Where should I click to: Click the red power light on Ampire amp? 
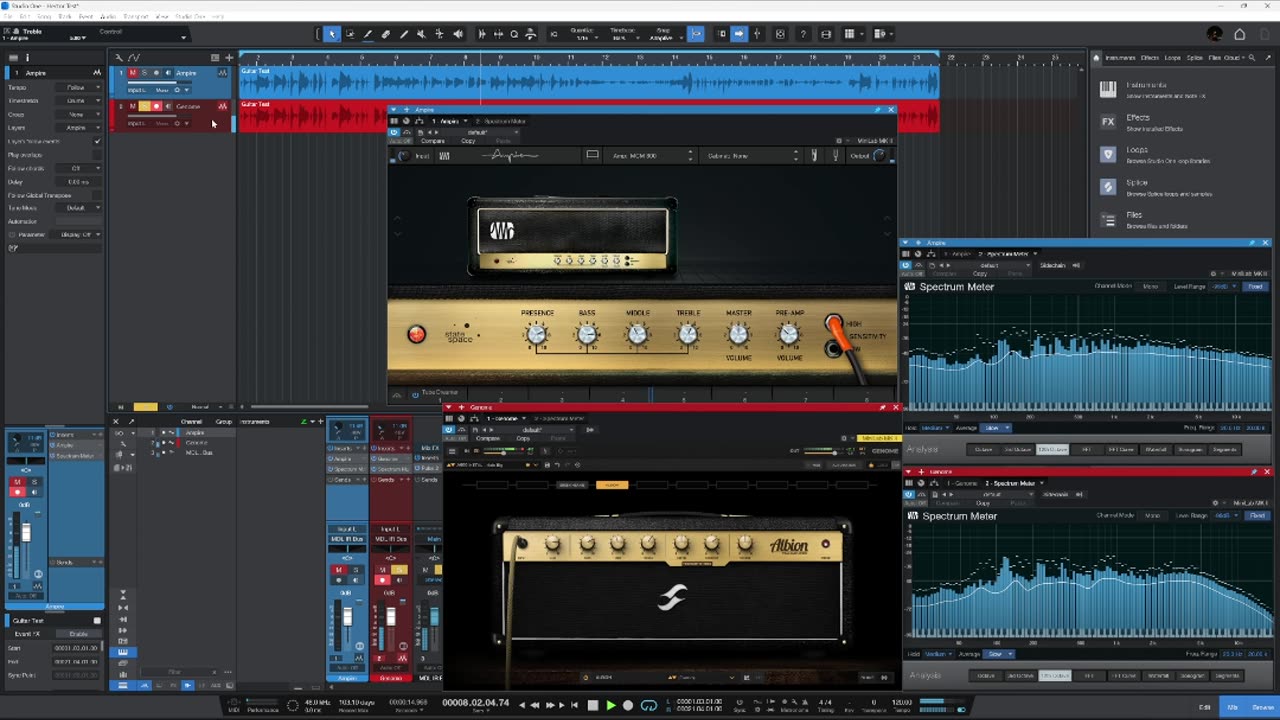[417, 334]
